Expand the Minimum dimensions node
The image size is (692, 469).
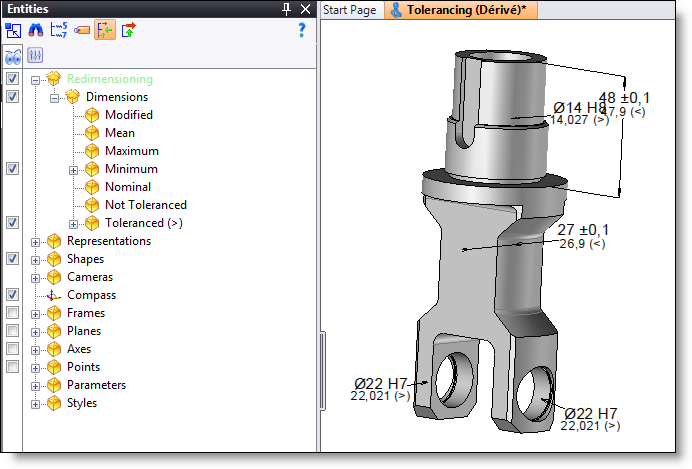point(73,169)
